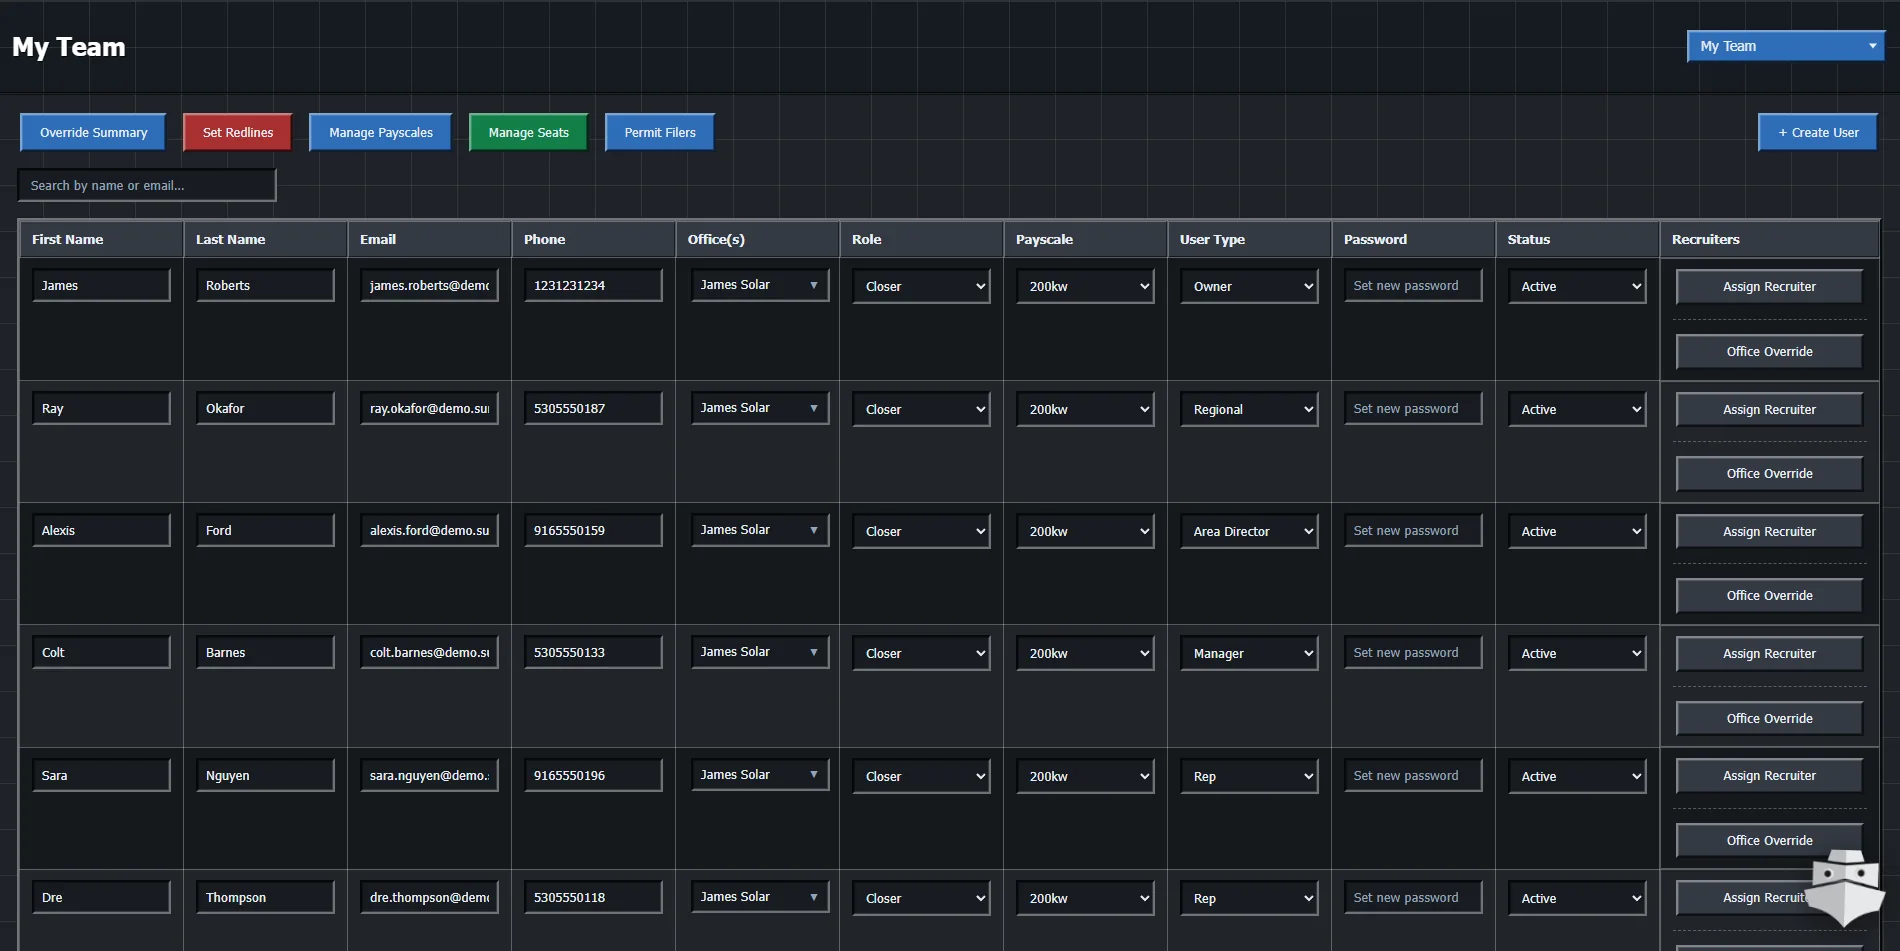The image size is (1900, 951).
Task: Click the Email column header
Action: point(429,239)
